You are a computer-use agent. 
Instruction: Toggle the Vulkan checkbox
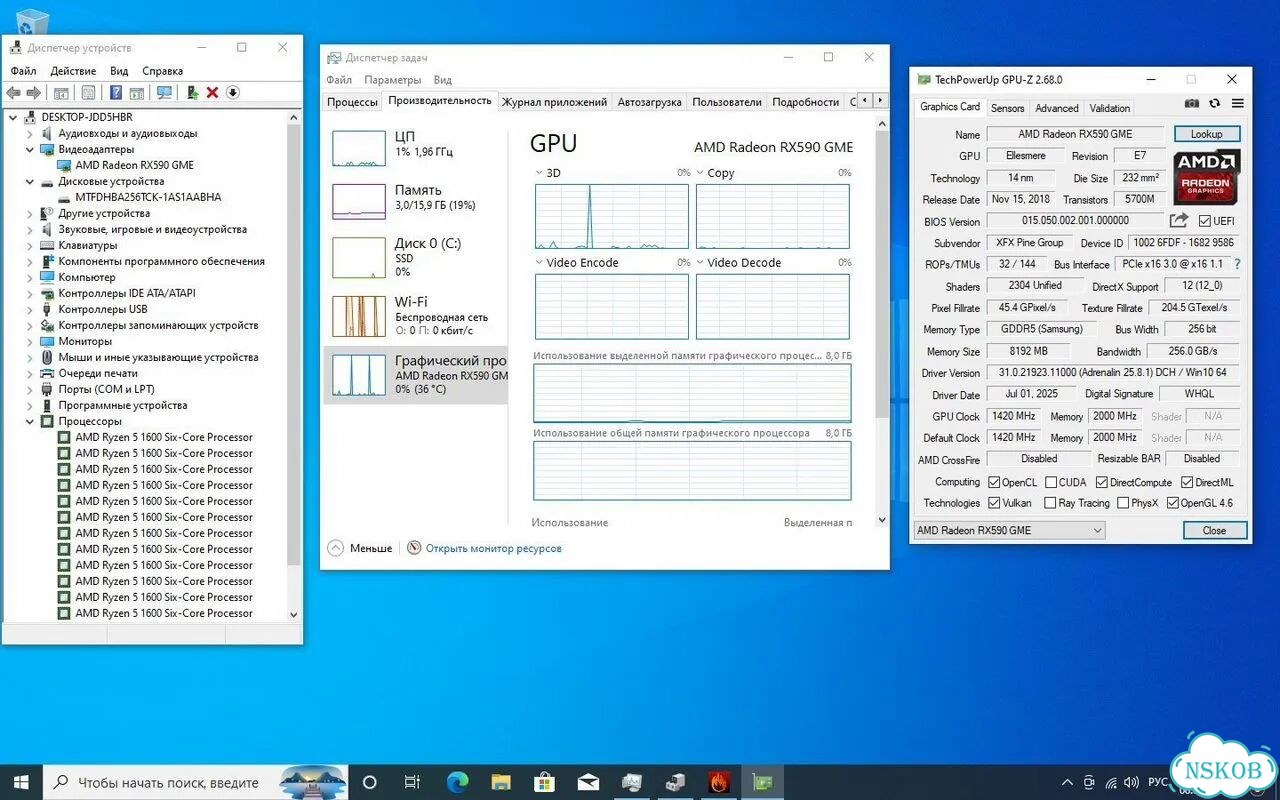[993, 503]
